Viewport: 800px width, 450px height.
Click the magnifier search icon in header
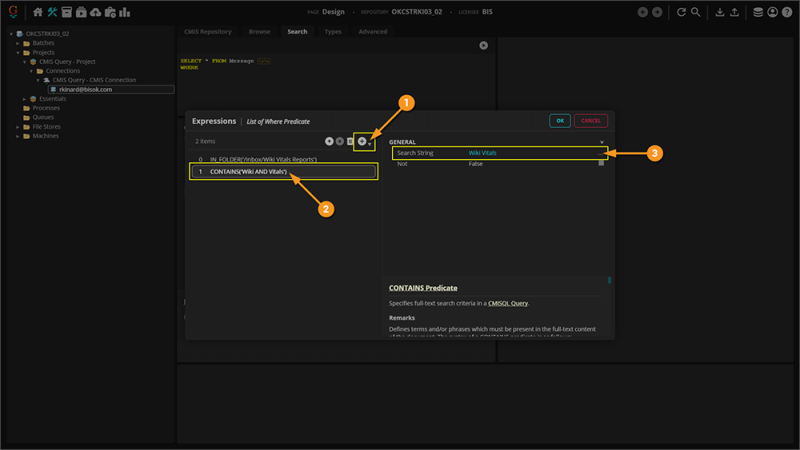tap(695, 12)
